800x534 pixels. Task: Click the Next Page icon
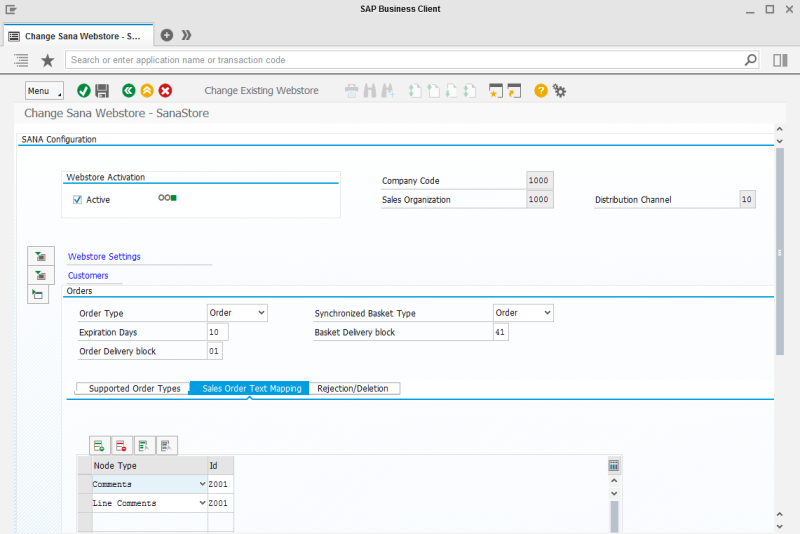coord(452,91)
